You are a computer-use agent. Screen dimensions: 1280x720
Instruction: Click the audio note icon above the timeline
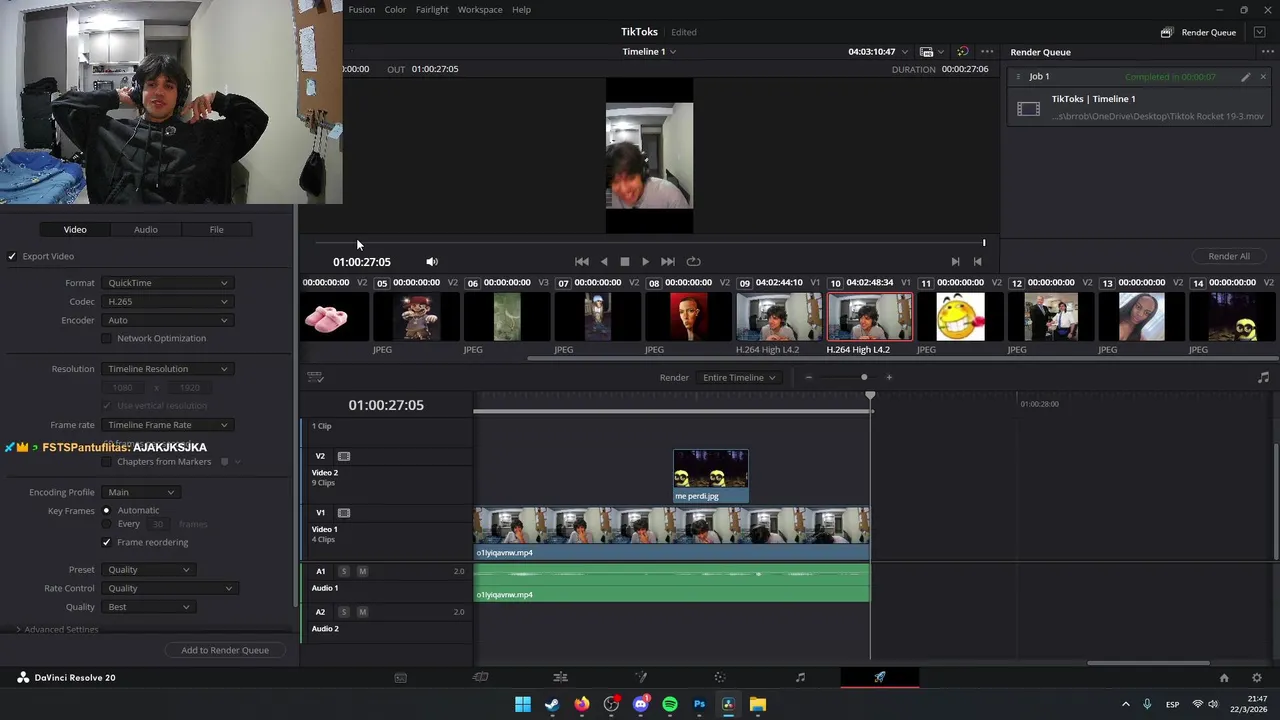[1263, 377]
